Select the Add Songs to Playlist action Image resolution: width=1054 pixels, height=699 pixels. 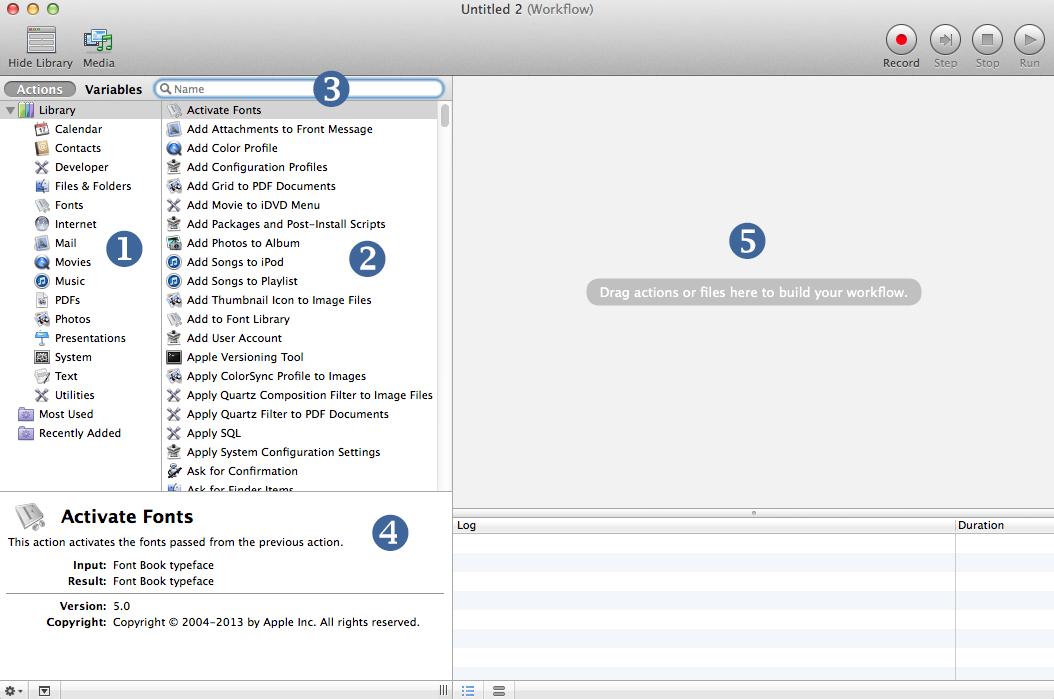(x=300, y=281)
